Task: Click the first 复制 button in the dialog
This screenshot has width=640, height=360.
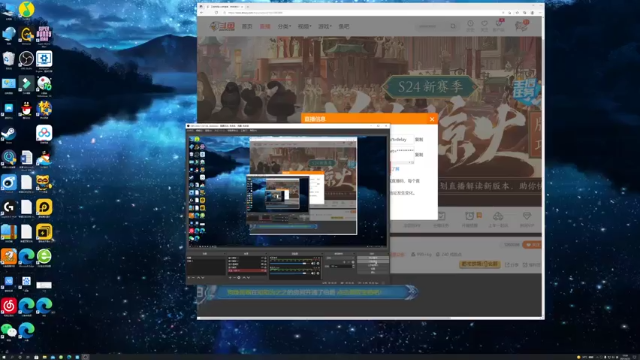Action: click(x=419, y=140)
